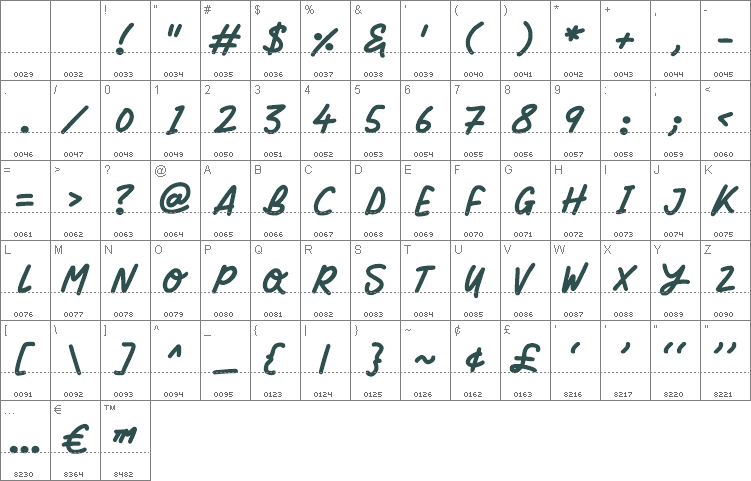Choose the at sign glyph
The height and width of the screenshot is (481, 751).
(x=175, y=200)
